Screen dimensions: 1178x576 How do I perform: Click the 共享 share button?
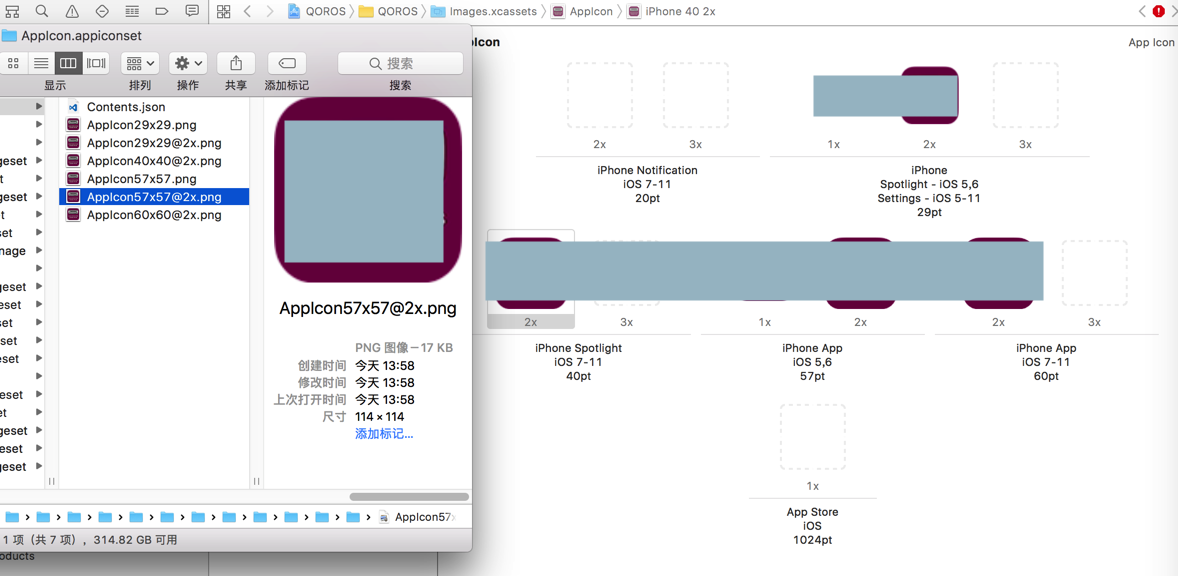[236, 63]
